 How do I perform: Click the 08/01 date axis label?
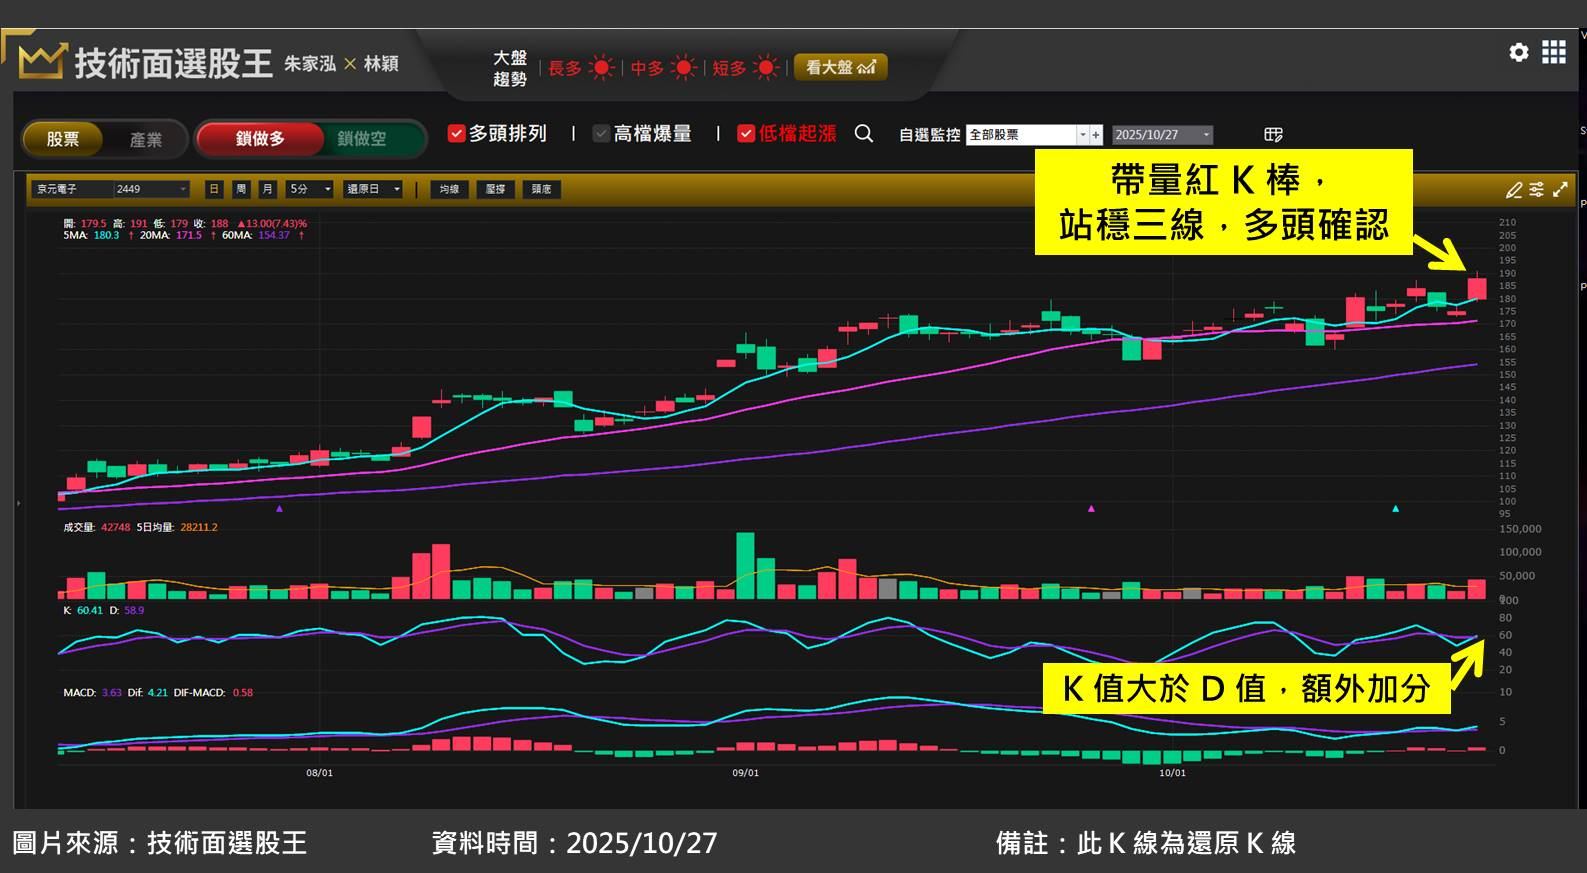tap(319, 773)
